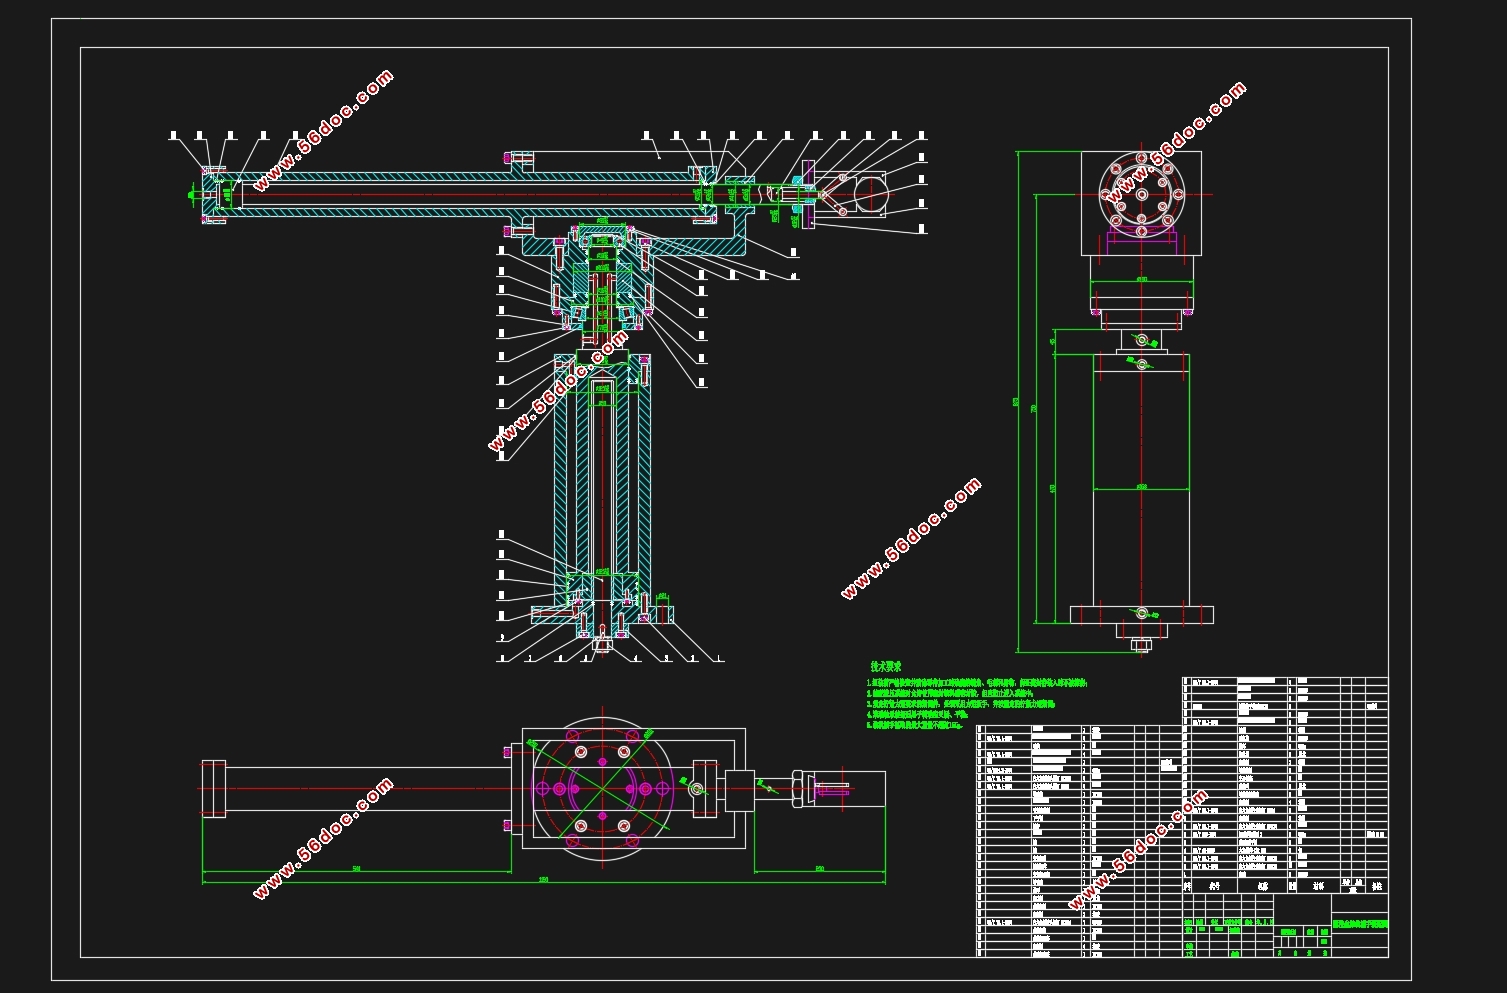Select the base flange at the column bottom
Image resolution: width=1507 pixels, height=993 pixels.
point(603,613)
